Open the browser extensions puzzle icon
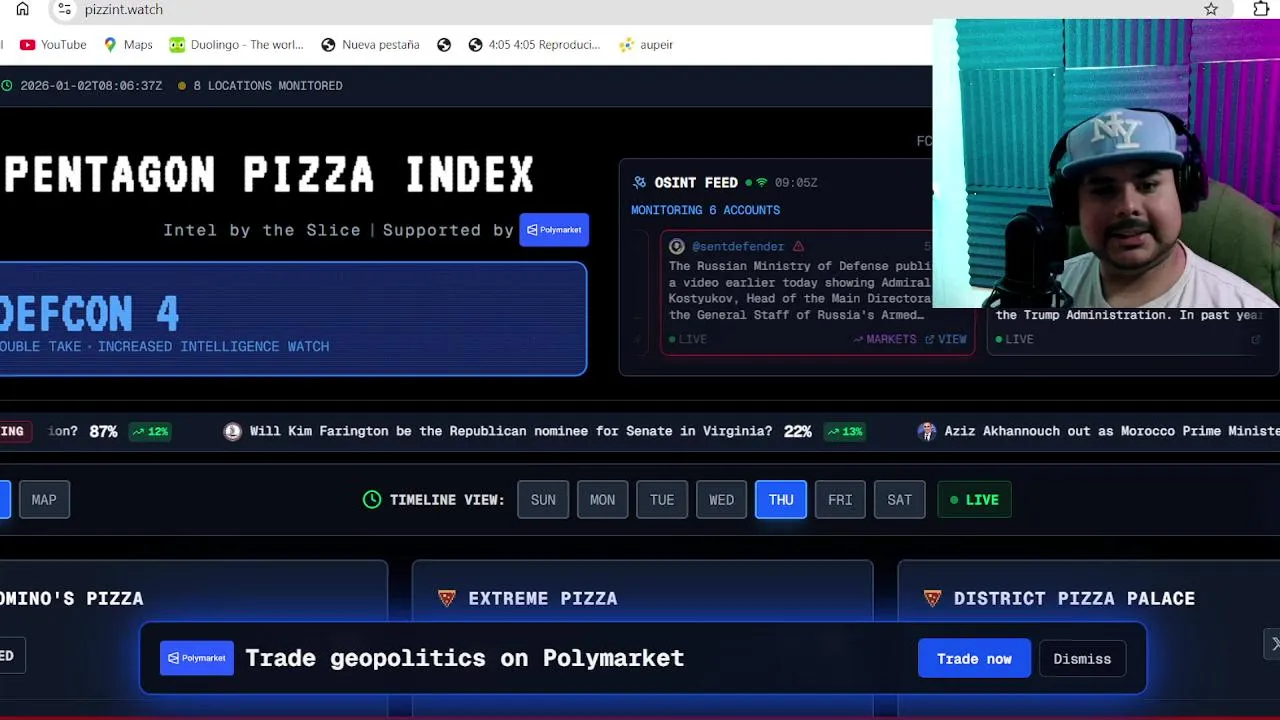 point(1261,9)
